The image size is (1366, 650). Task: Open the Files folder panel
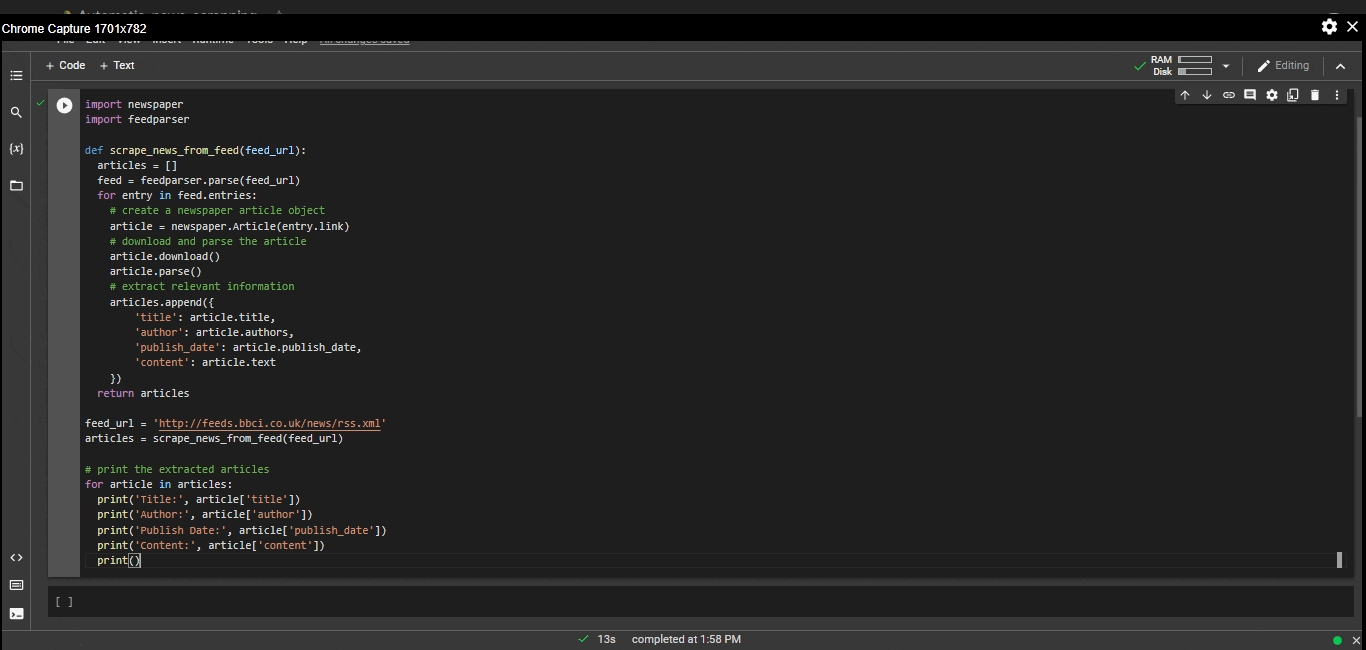click(16, 186)
